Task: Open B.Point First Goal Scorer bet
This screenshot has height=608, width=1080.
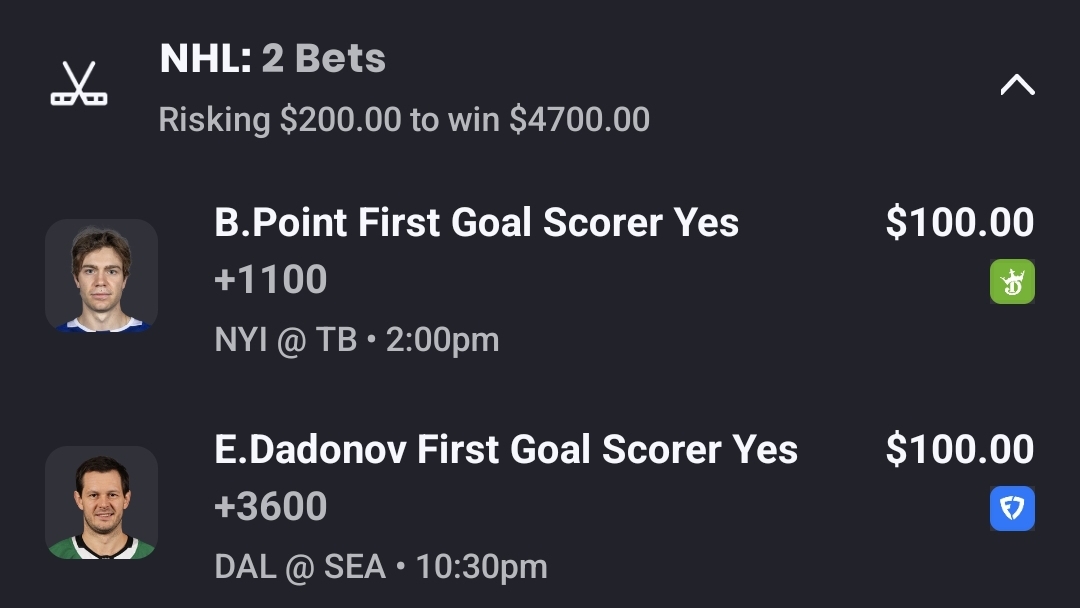Action: [476, 223]
